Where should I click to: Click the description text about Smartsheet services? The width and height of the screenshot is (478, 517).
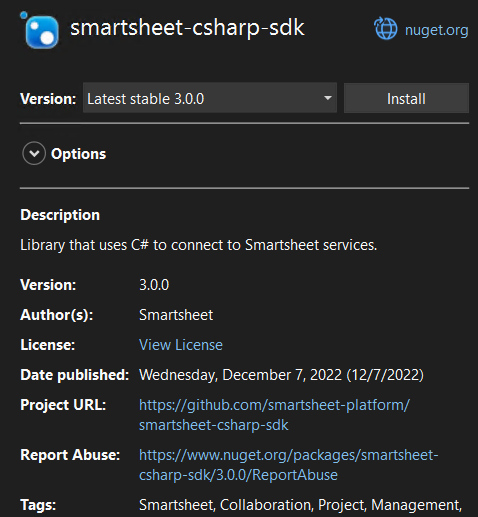point(198,245)
